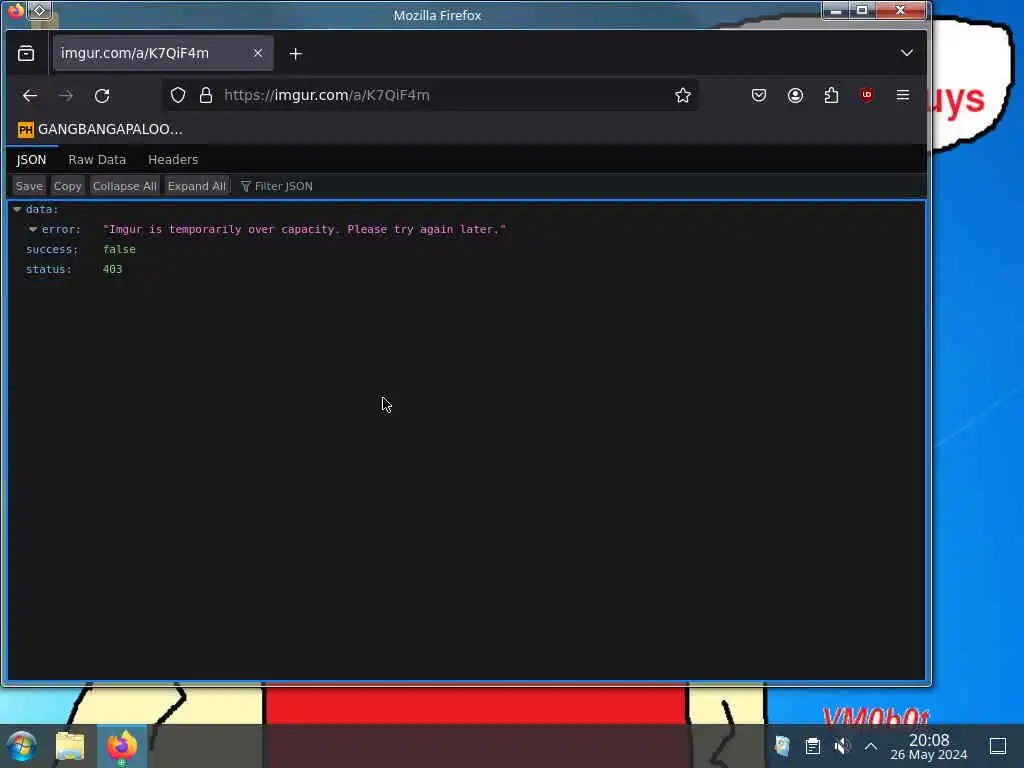Open tracking protection shield icon
The width and height of the screenshot is (1024, 768).
pyautogui.click(x=178, y=95)
